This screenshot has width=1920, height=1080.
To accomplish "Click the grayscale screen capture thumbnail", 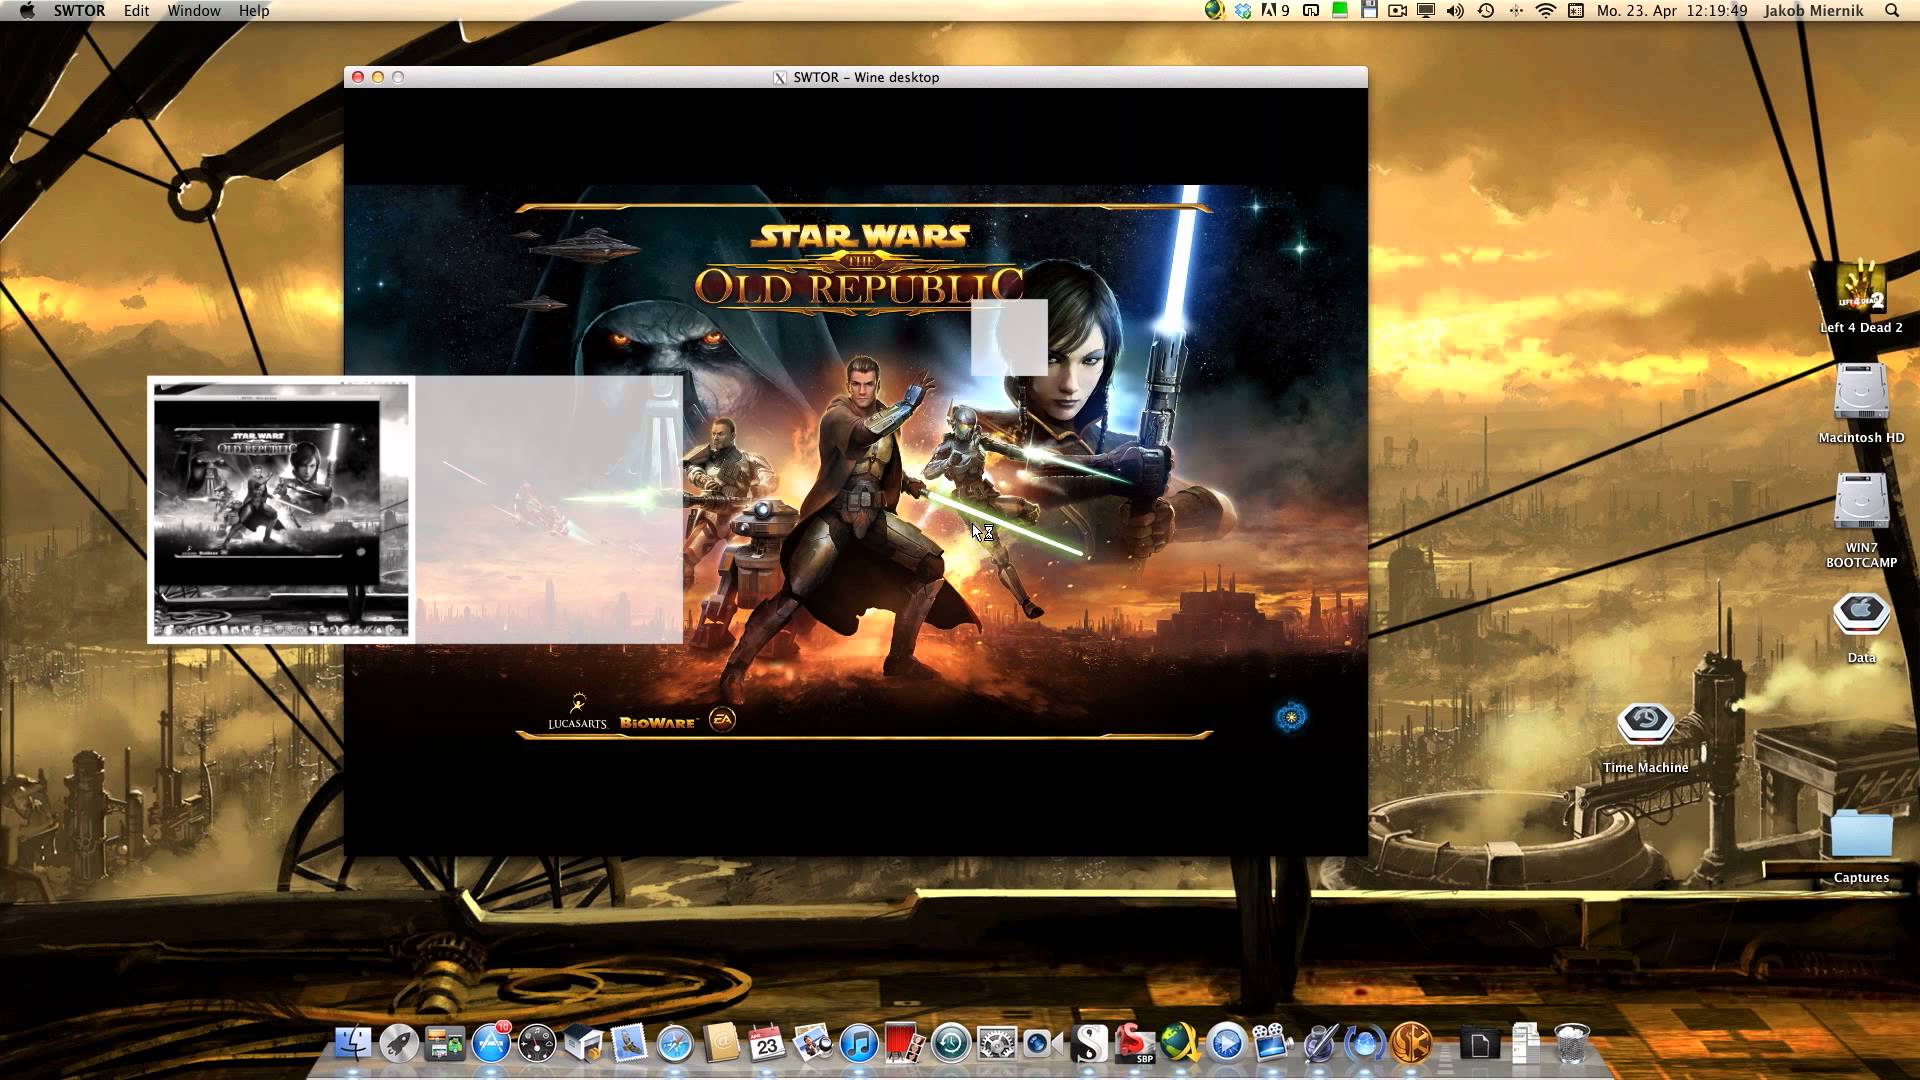I will click(281, 510).
